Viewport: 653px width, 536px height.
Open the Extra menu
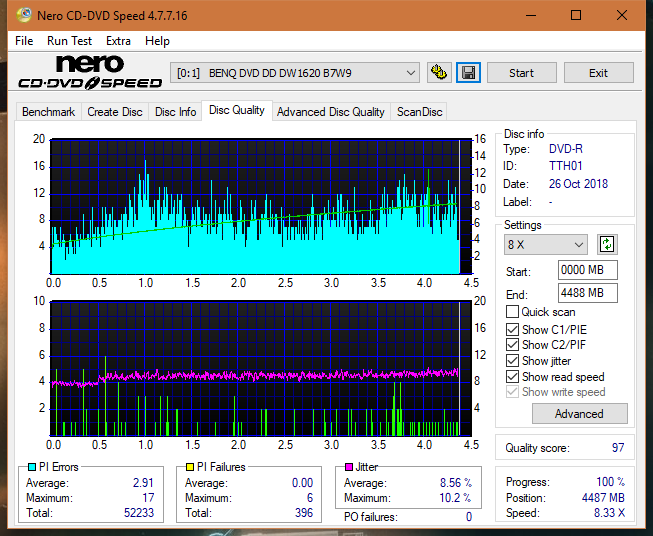[118, 41]
